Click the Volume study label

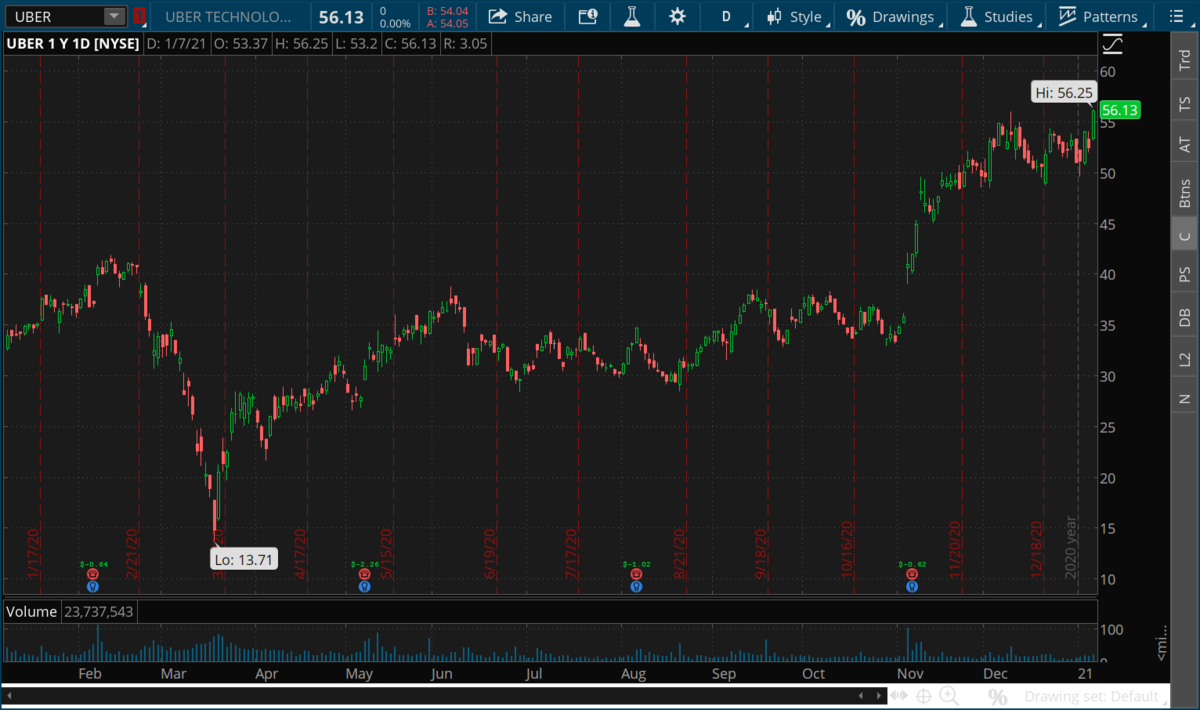tap(31, 611)
